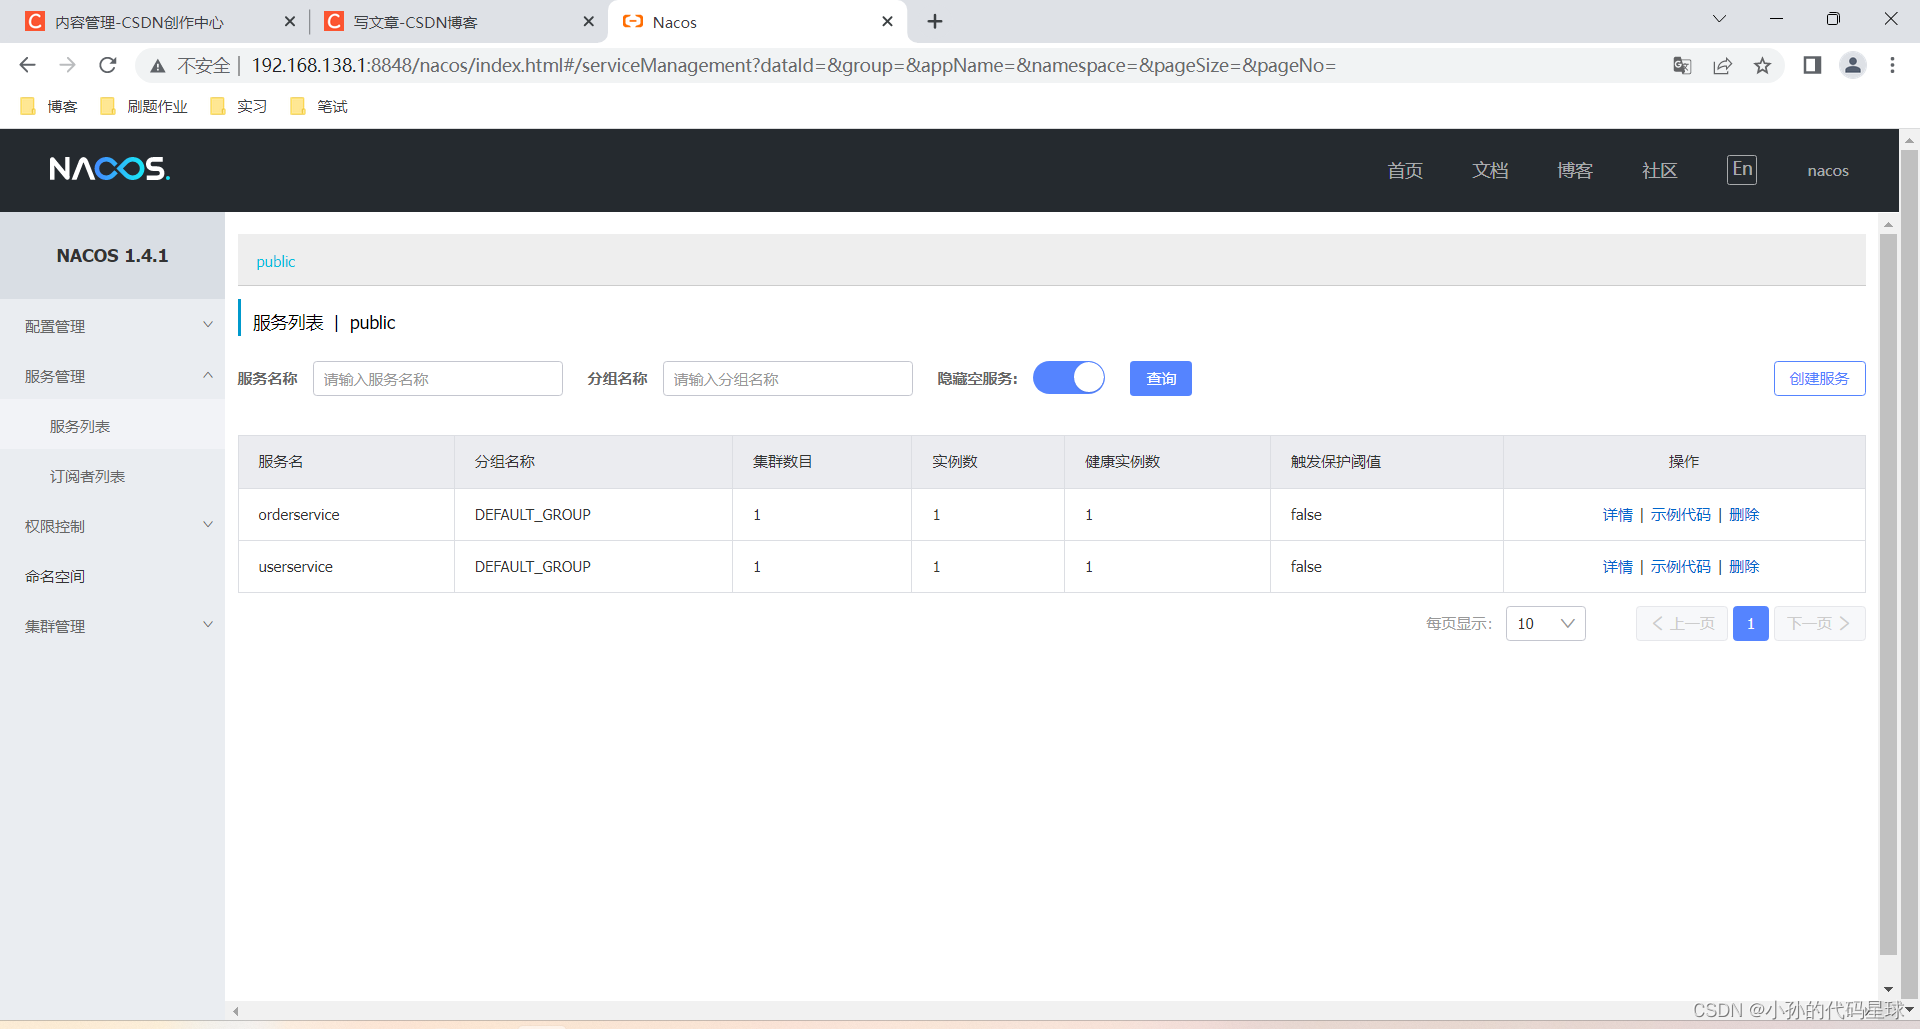Expand the 集群管理 menu
Image resolution: width=1920 pixels, height=1029 pixels.
[x=112, y=626]
